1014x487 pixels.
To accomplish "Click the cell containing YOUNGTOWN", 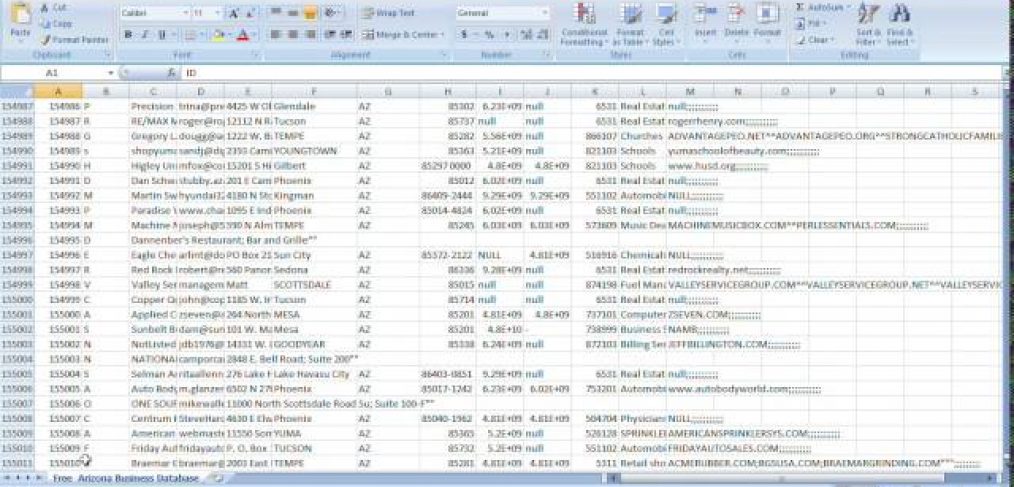I will [x=314, y=151].
